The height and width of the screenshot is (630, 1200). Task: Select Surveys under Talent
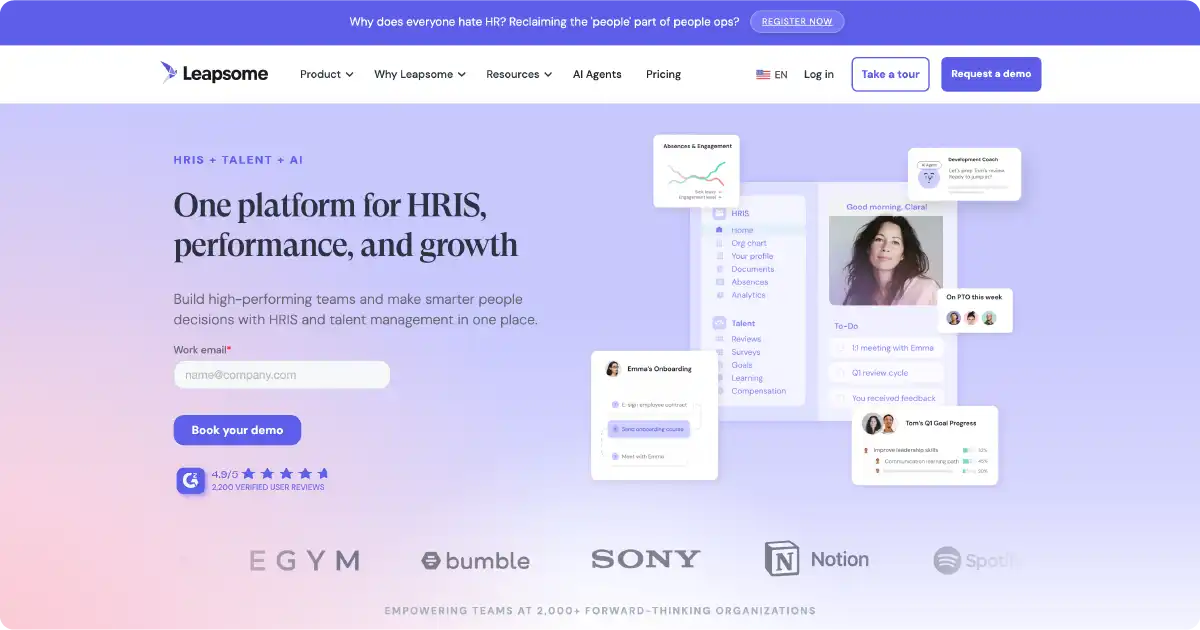[x=746, y=352]
